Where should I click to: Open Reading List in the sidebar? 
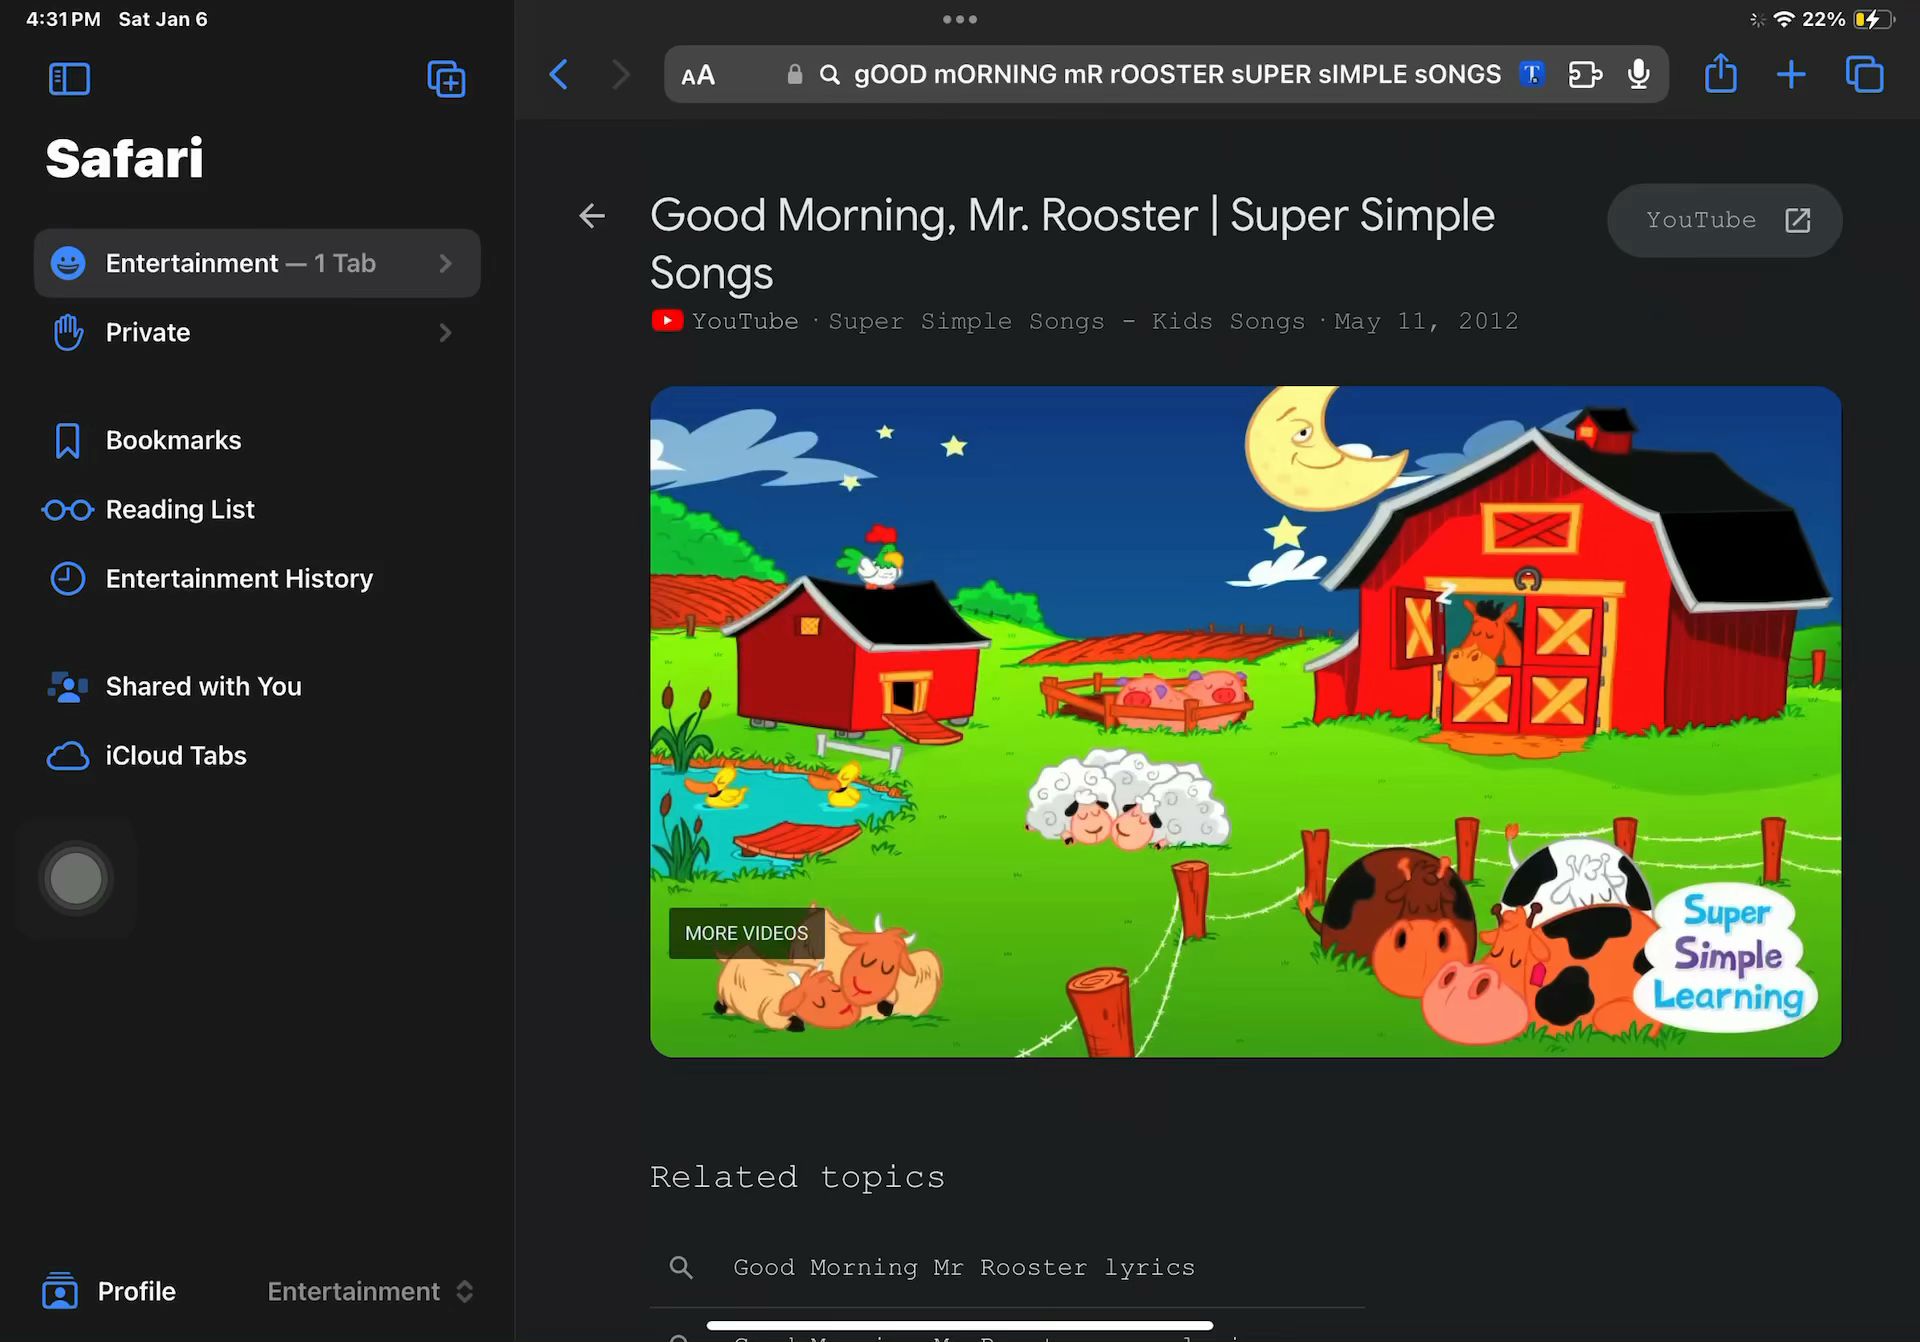180,509
